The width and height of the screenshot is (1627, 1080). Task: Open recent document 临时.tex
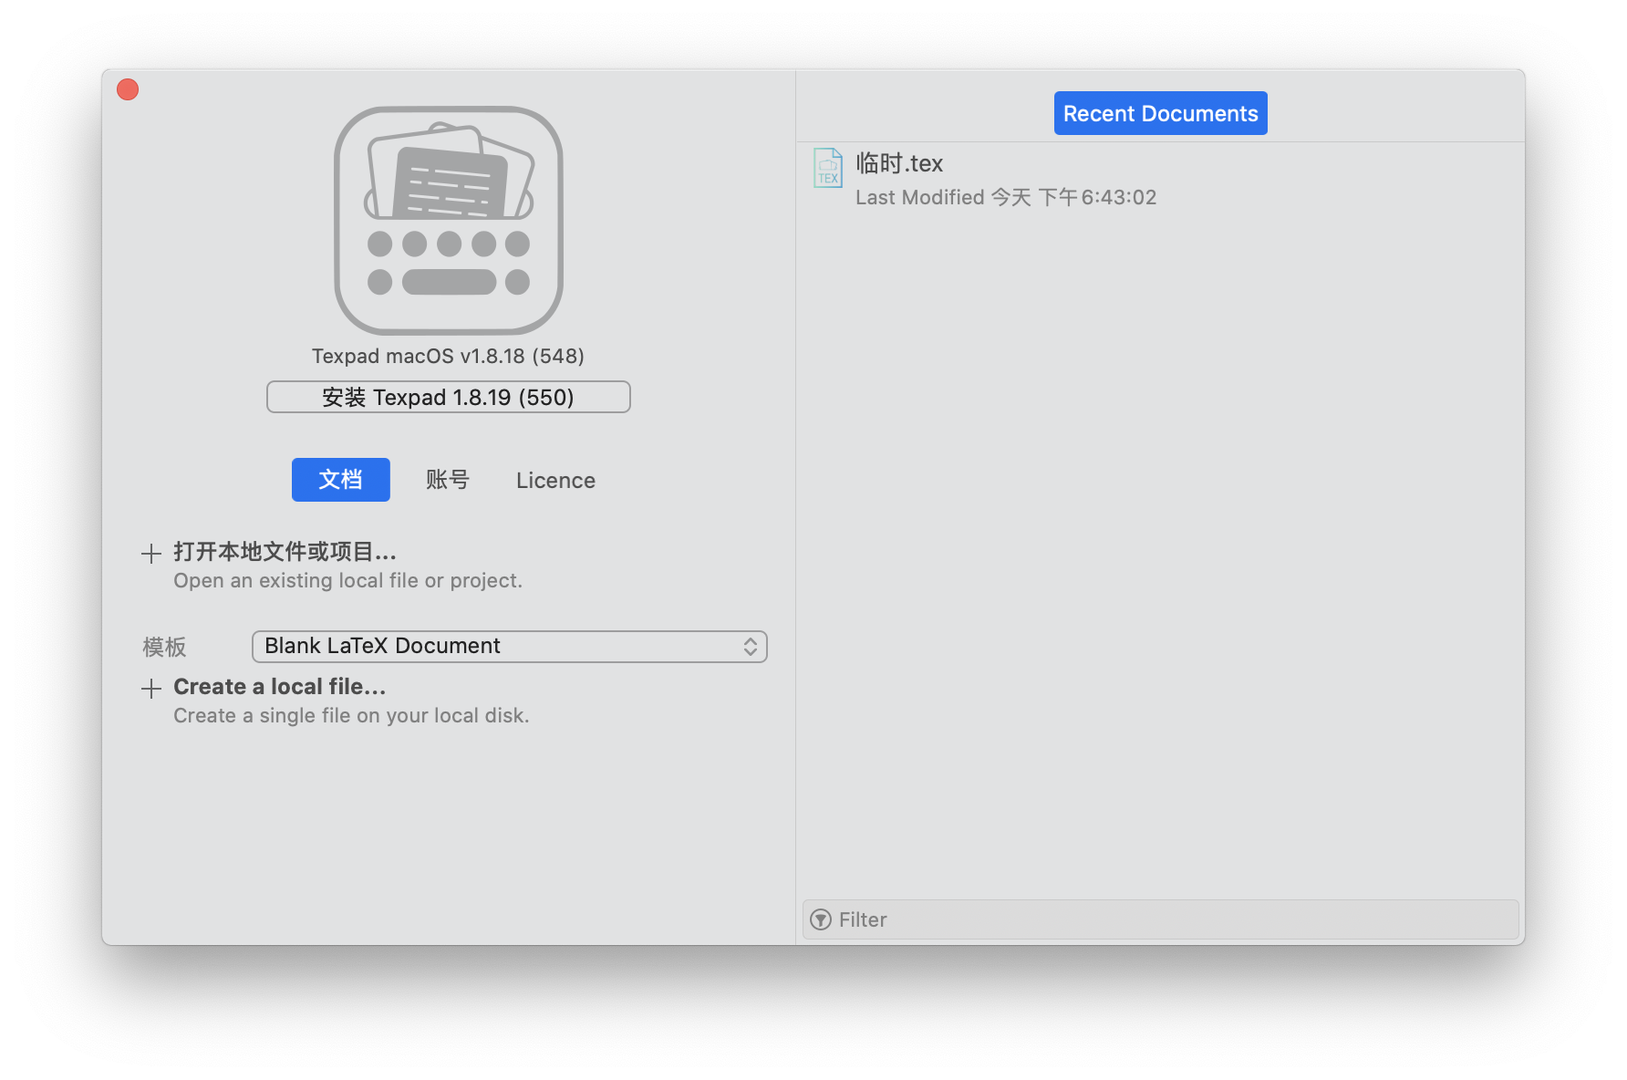tap(1160, 178)
